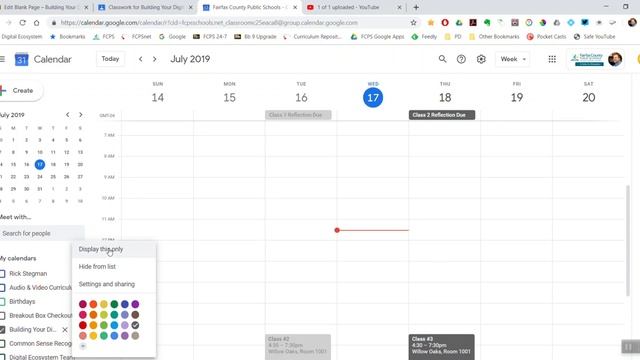Pick the light gray Birch swatch
Viewport: 640px width, 360px height.
pos(135,336)
